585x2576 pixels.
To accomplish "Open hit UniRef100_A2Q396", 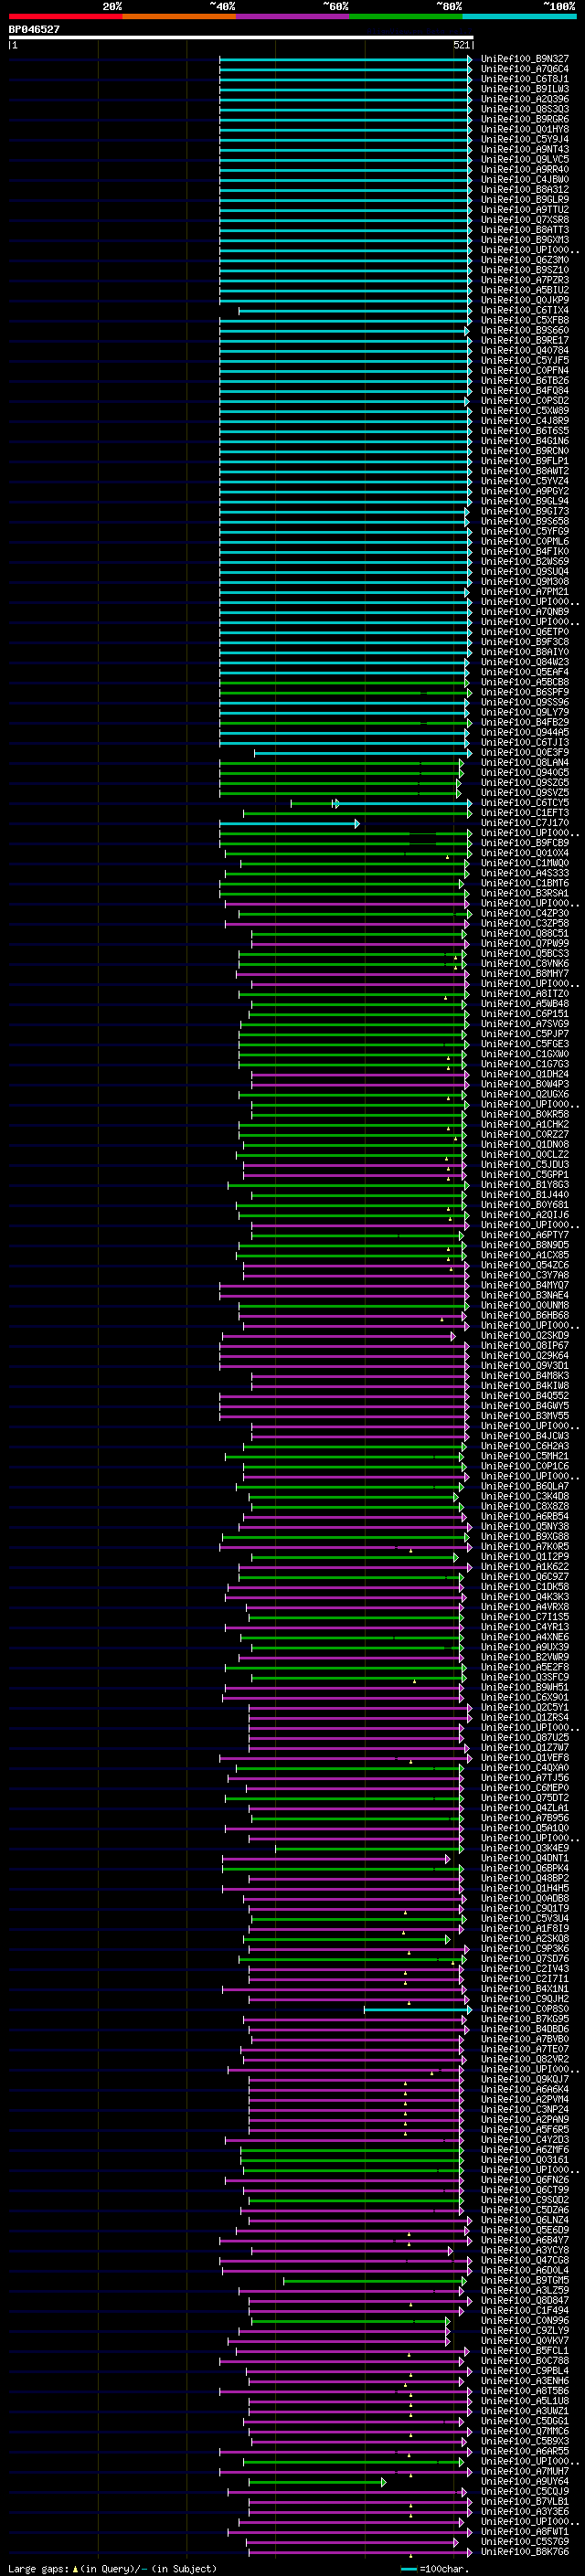I will pyautogui.click(x=525, y=99).
